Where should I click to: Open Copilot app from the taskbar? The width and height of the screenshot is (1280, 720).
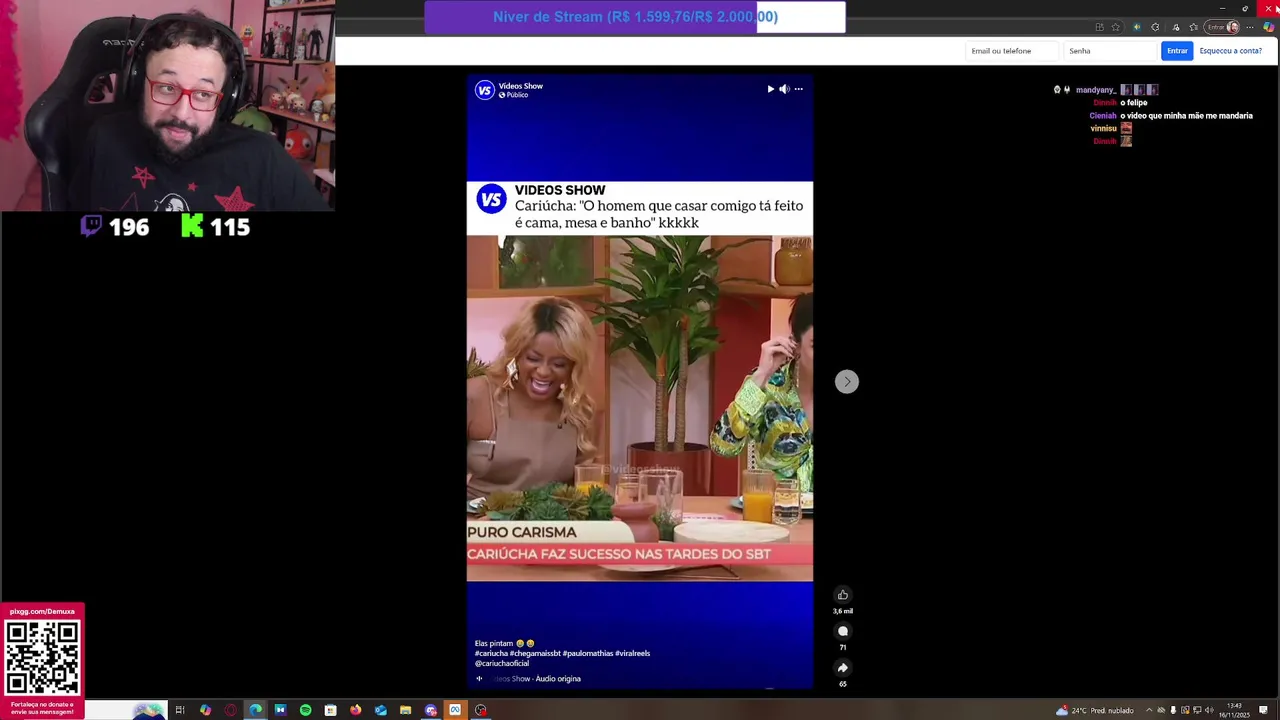pos(205,710)
